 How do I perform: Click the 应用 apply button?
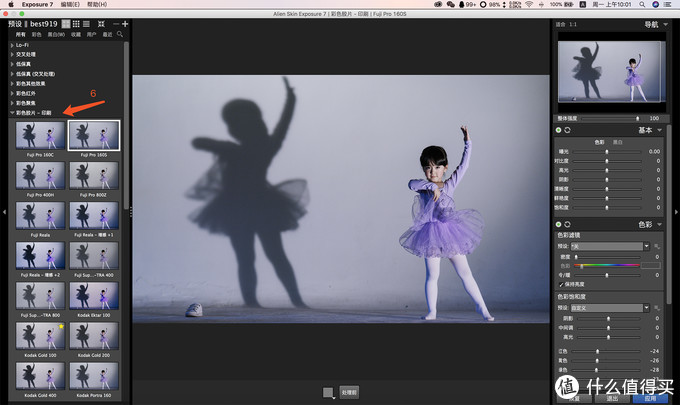tap(653, 397)
